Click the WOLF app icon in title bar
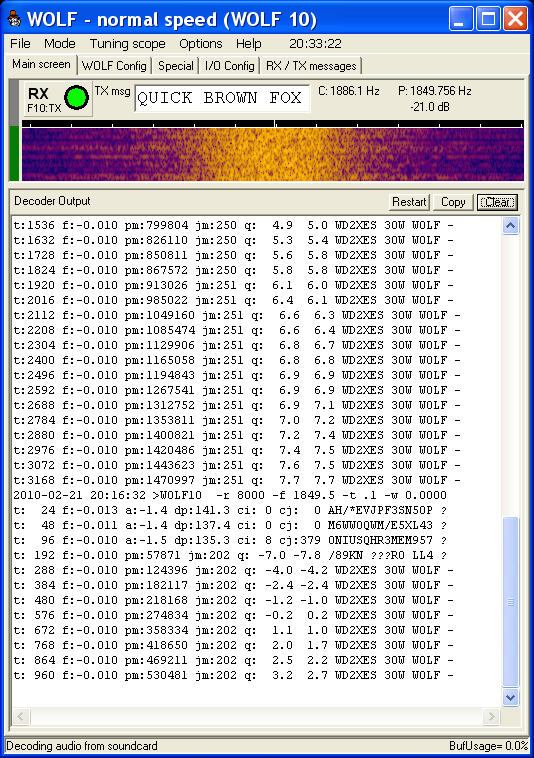The image size is (534, 758). (14, 19)
